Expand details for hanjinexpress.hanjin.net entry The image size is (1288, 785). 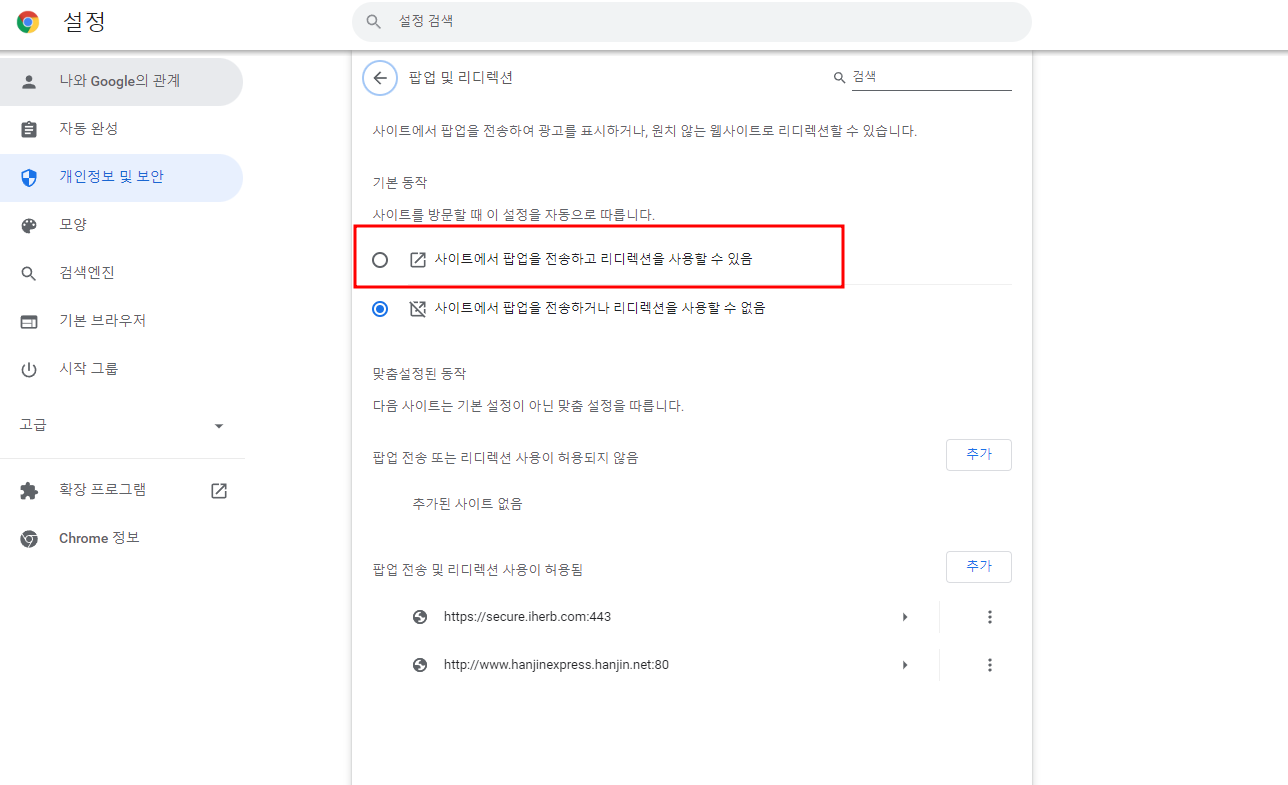905,664
